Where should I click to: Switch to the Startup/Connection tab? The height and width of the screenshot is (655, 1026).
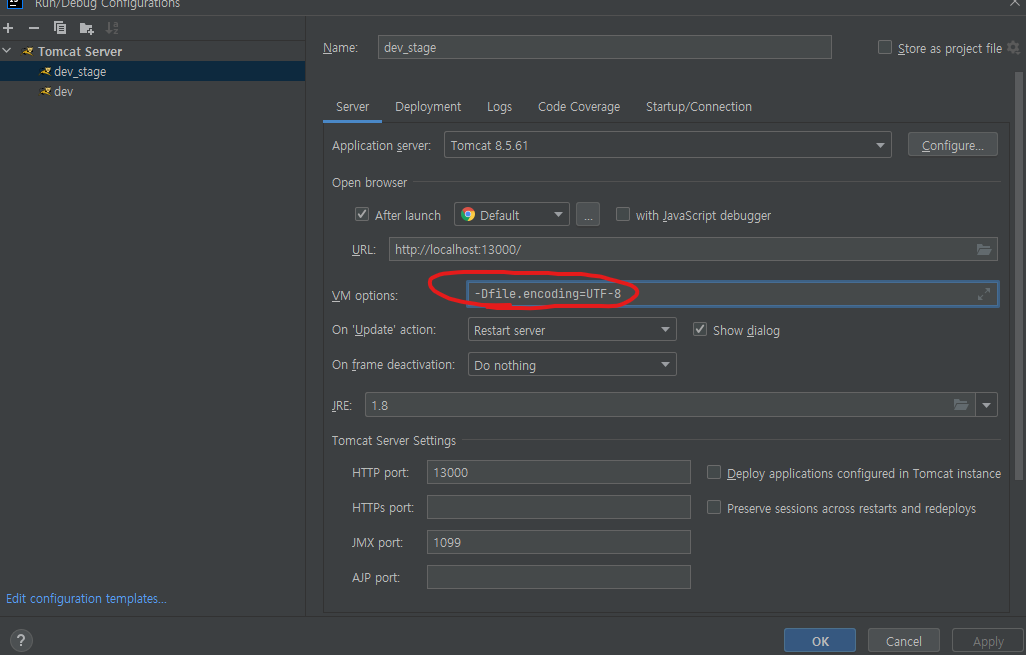pos(699,107)
